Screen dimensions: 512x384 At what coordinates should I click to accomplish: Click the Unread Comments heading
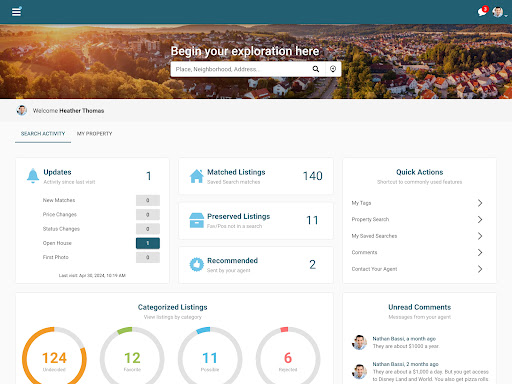[x=420, y=307]
